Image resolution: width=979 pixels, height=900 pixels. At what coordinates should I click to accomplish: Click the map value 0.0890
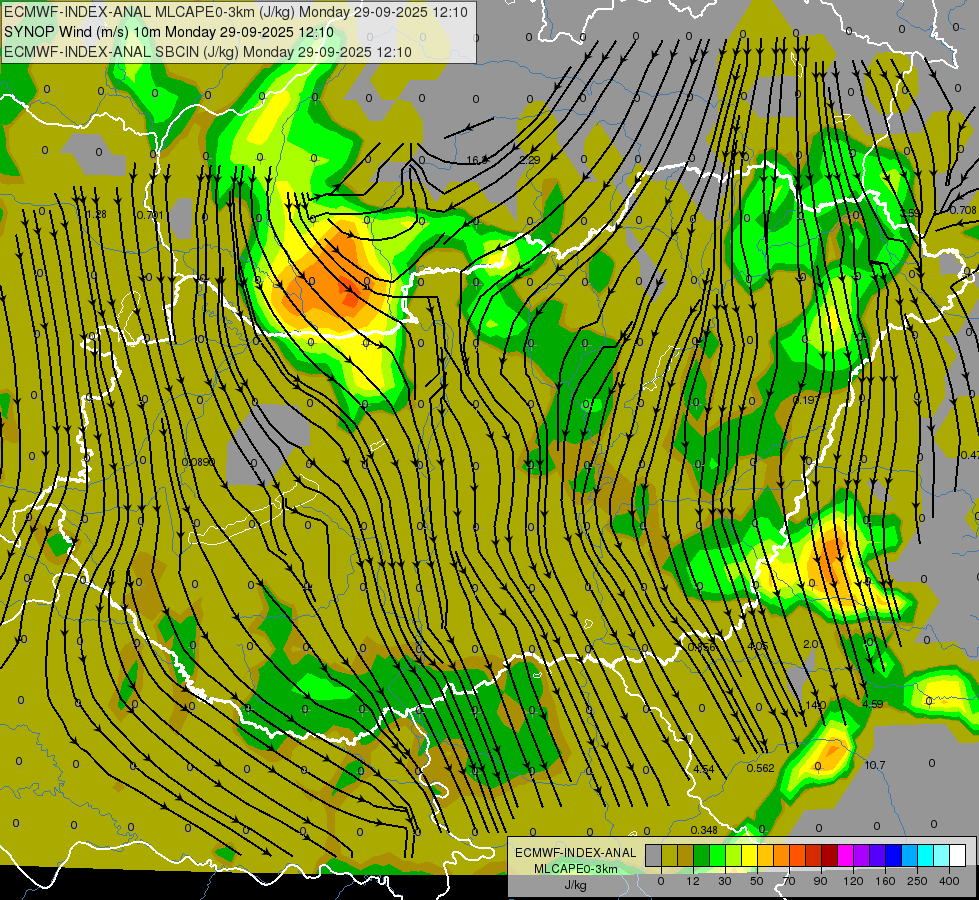(x=199, y=462)
